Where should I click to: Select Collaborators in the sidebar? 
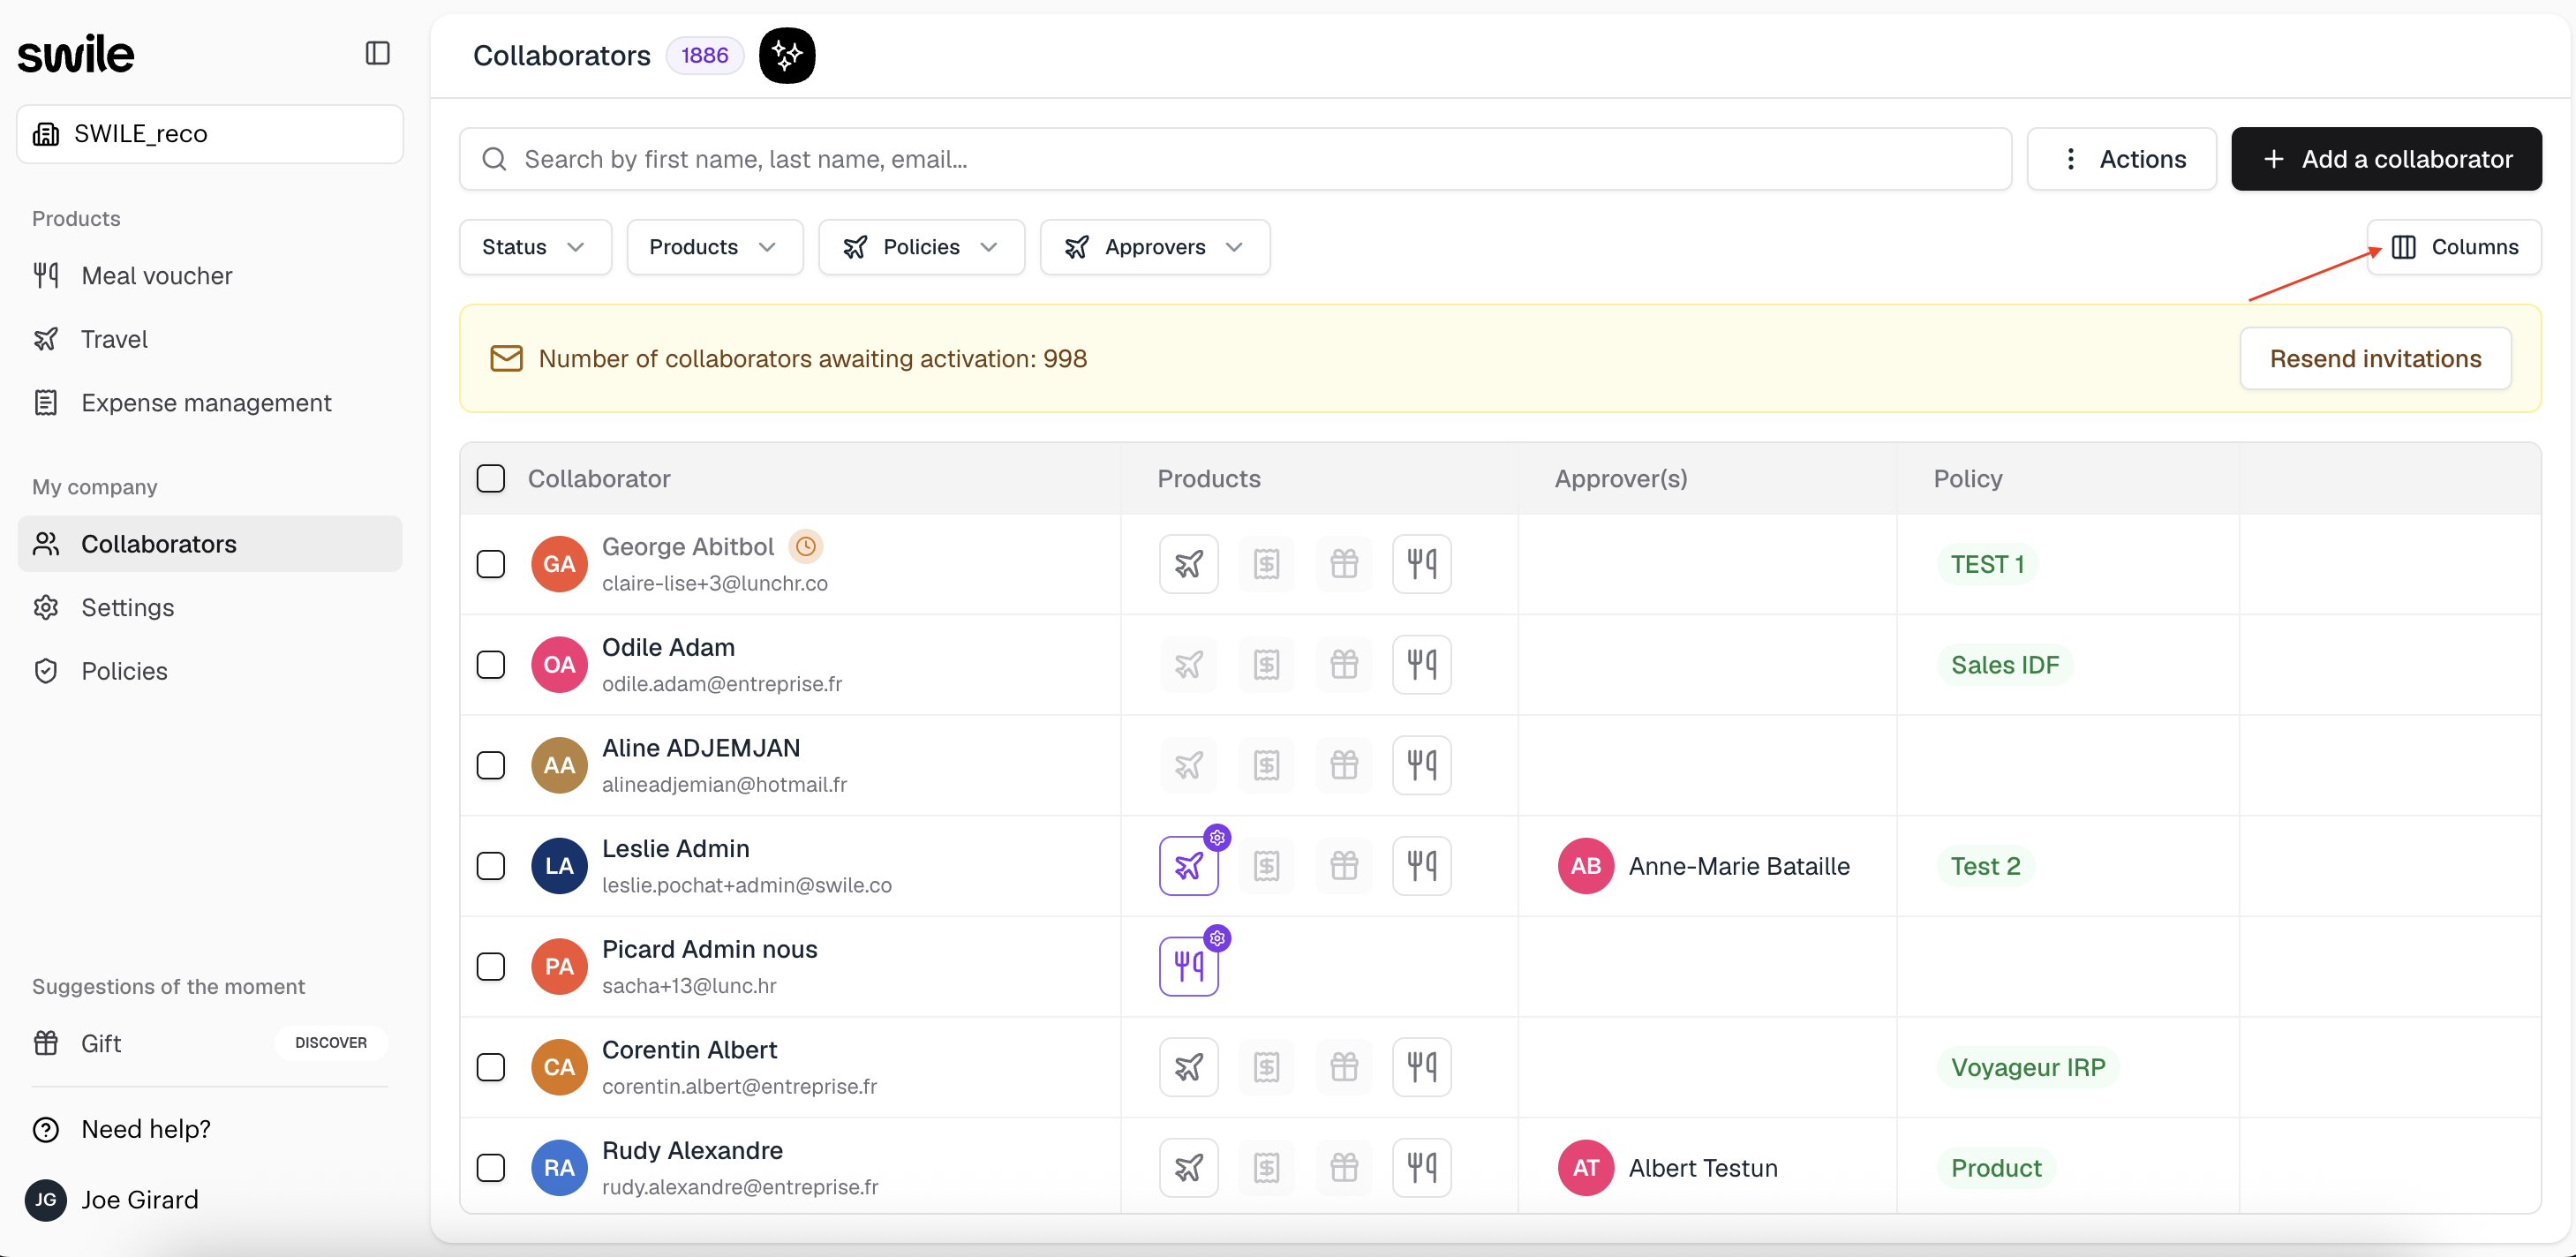[210, 544]
